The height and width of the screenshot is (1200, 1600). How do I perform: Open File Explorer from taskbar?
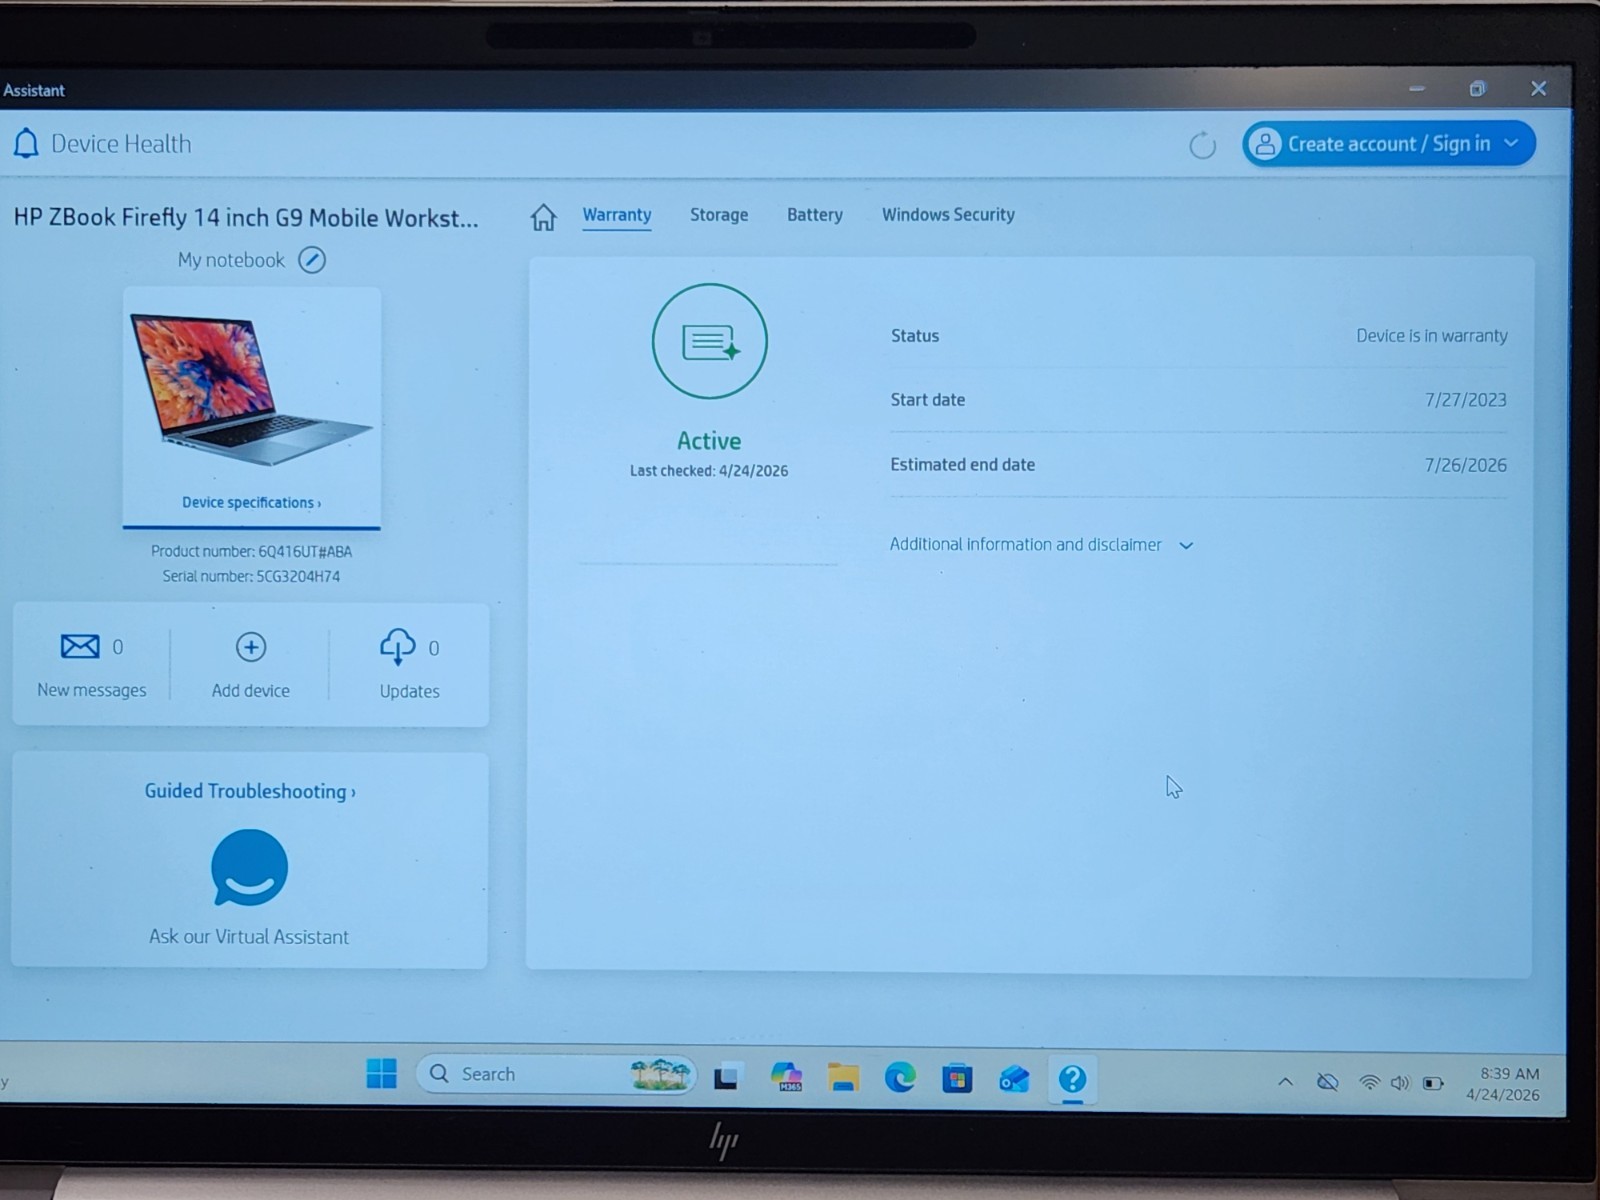[843, 1077]
